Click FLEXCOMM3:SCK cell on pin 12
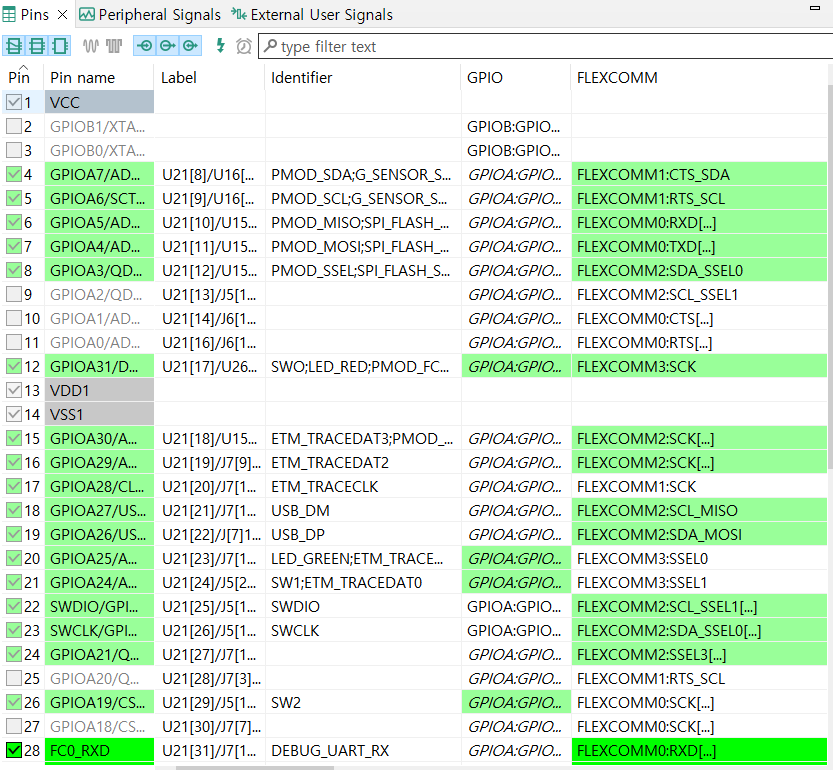This screenshot has height=770, width=833. click(699, 366)
